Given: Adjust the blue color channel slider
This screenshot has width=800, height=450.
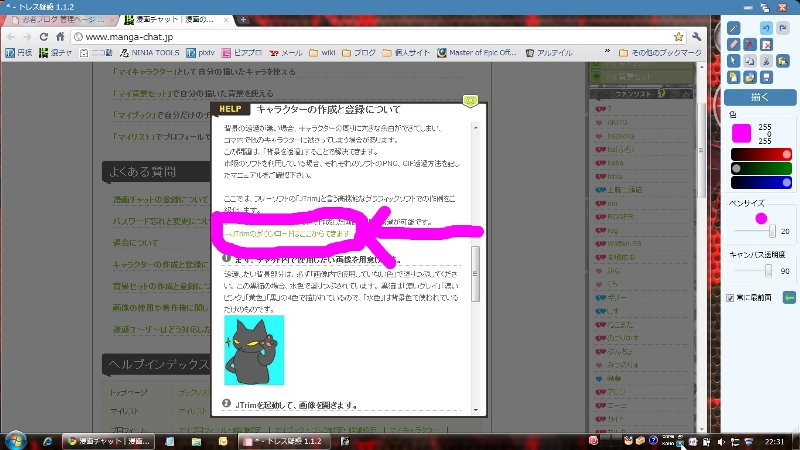Looking at the screenshot, I should (761, 182).
